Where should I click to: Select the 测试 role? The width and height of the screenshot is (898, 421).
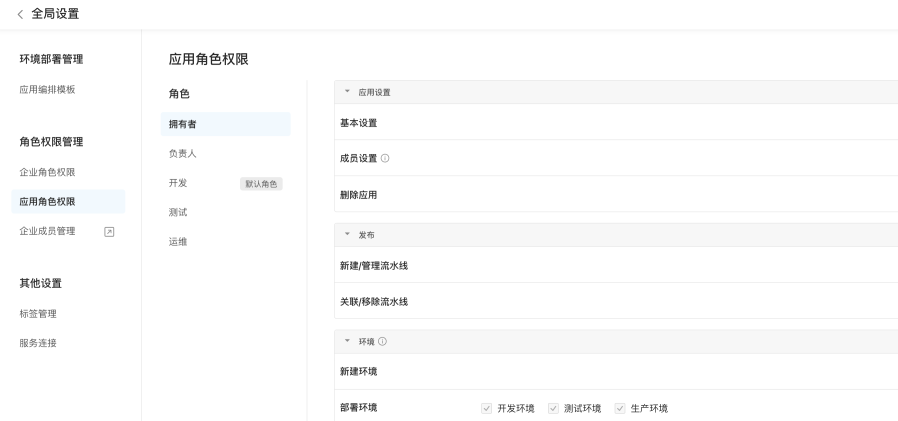point(178,212)
